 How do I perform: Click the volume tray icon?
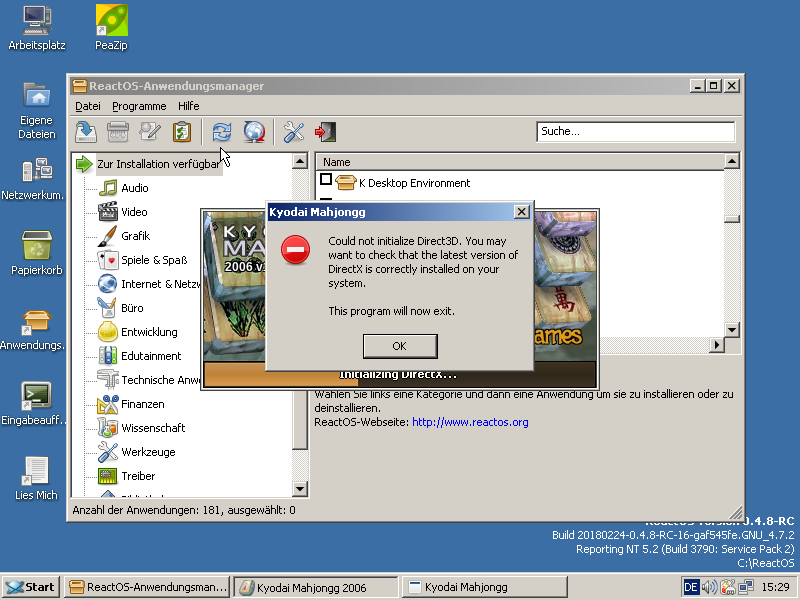tap(709, 587)
